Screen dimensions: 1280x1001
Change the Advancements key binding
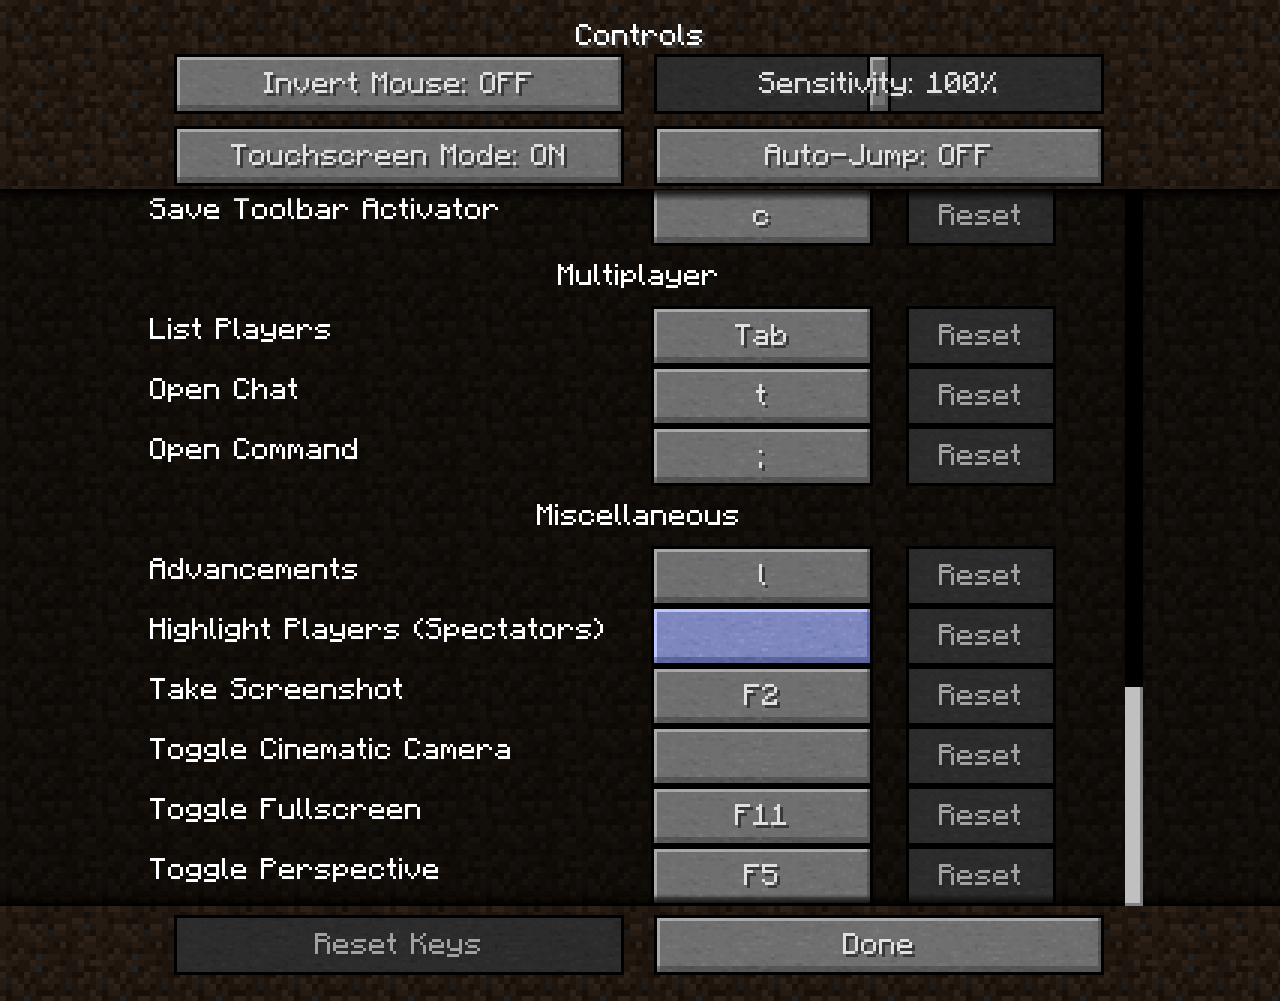(x=762, y=575)
